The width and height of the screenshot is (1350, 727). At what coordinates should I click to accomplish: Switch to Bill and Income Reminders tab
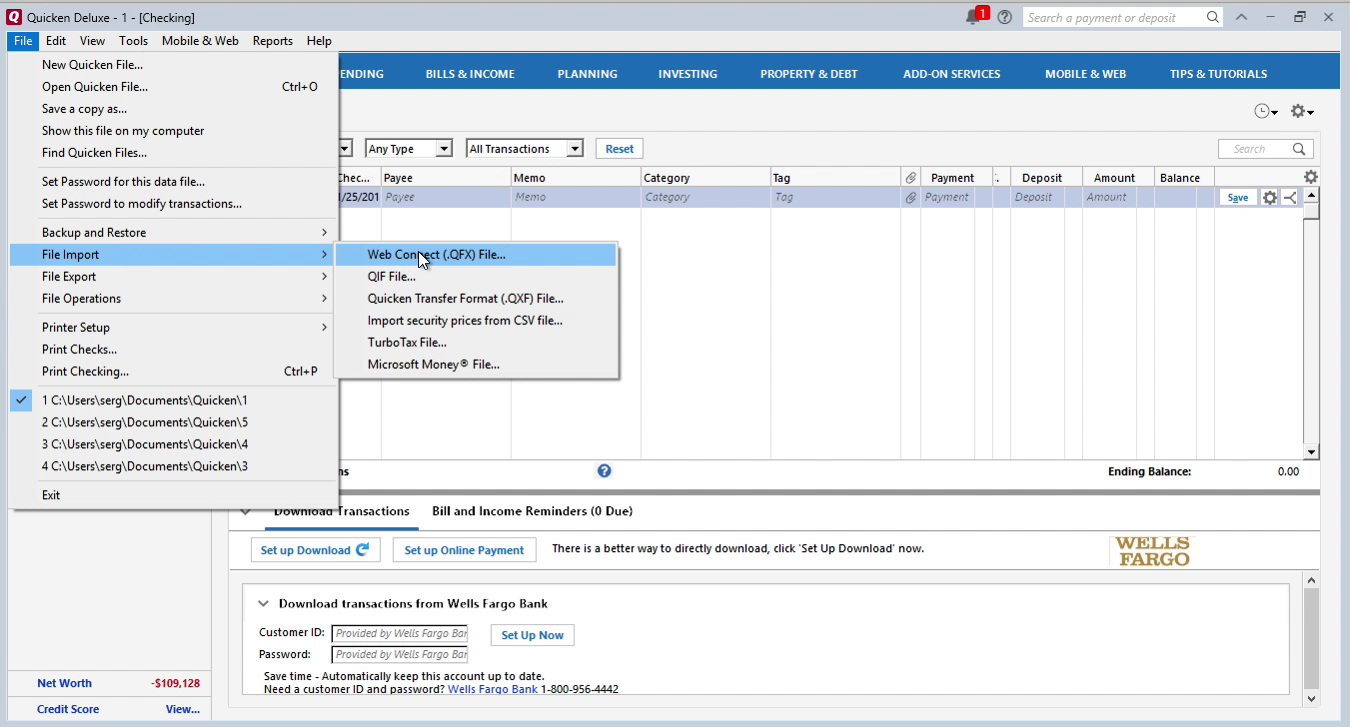click(532, 511)
